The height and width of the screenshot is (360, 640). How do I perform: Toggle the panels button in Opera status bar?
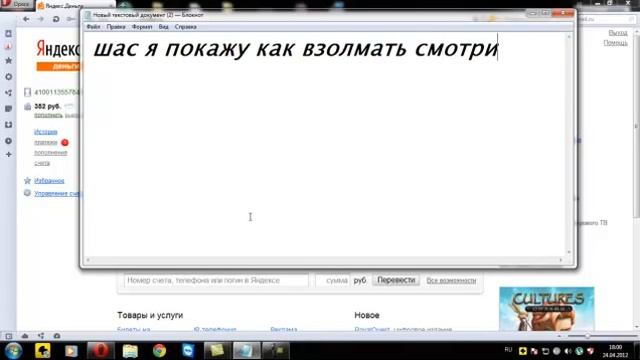pos(9,336)
